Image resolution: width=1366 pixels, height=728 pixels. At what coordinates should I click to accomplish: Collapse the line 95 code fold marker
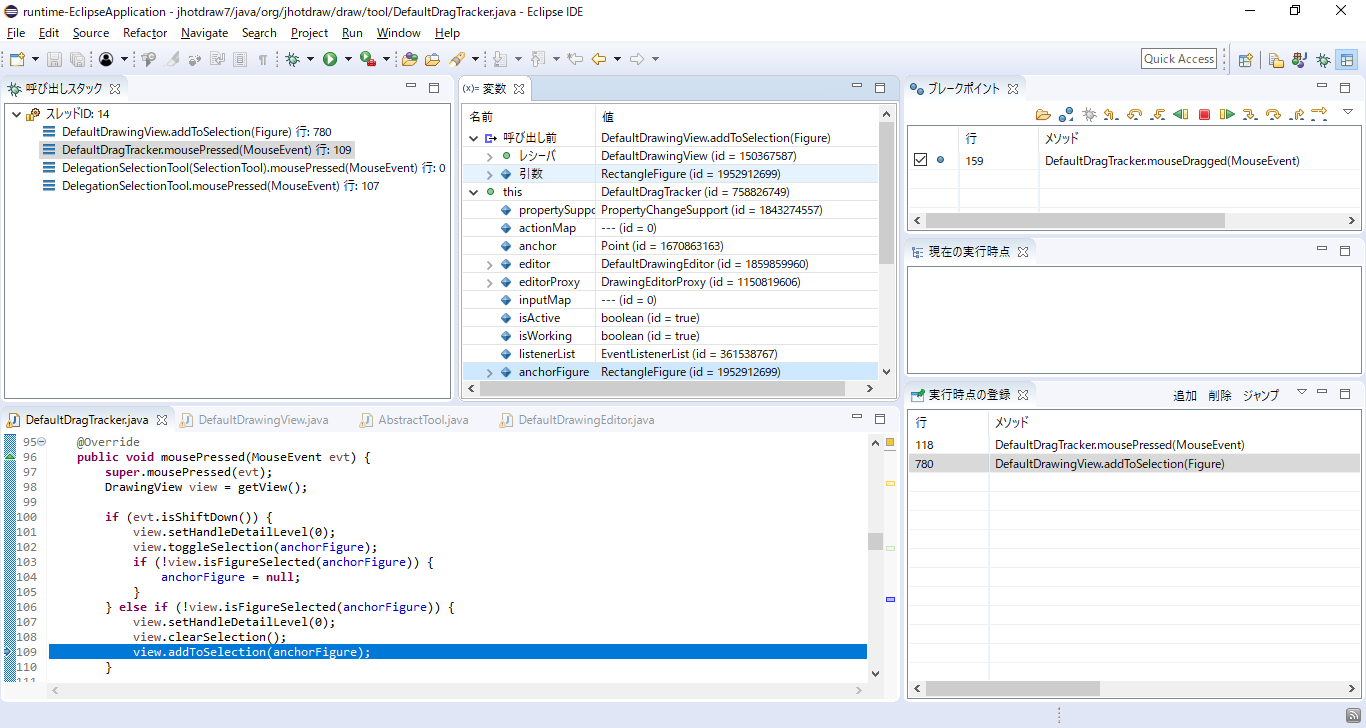point(42,442)
